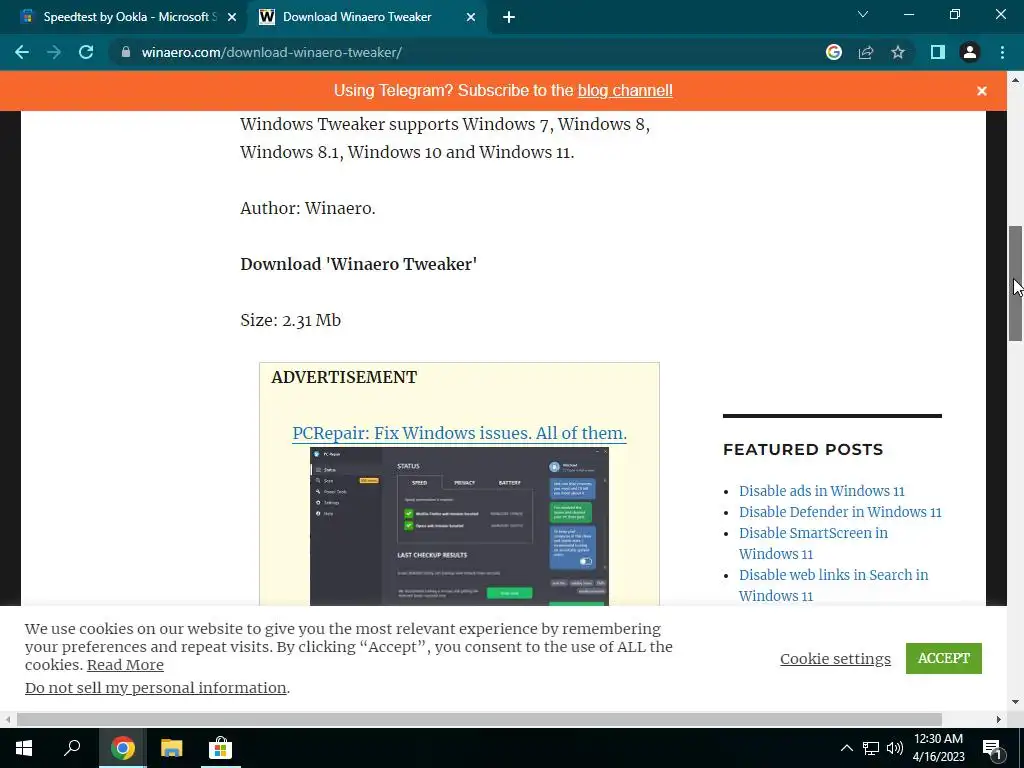Click the 'Author: Winaero.' text
Viewport: 1024px width, 768px height.
308,208
